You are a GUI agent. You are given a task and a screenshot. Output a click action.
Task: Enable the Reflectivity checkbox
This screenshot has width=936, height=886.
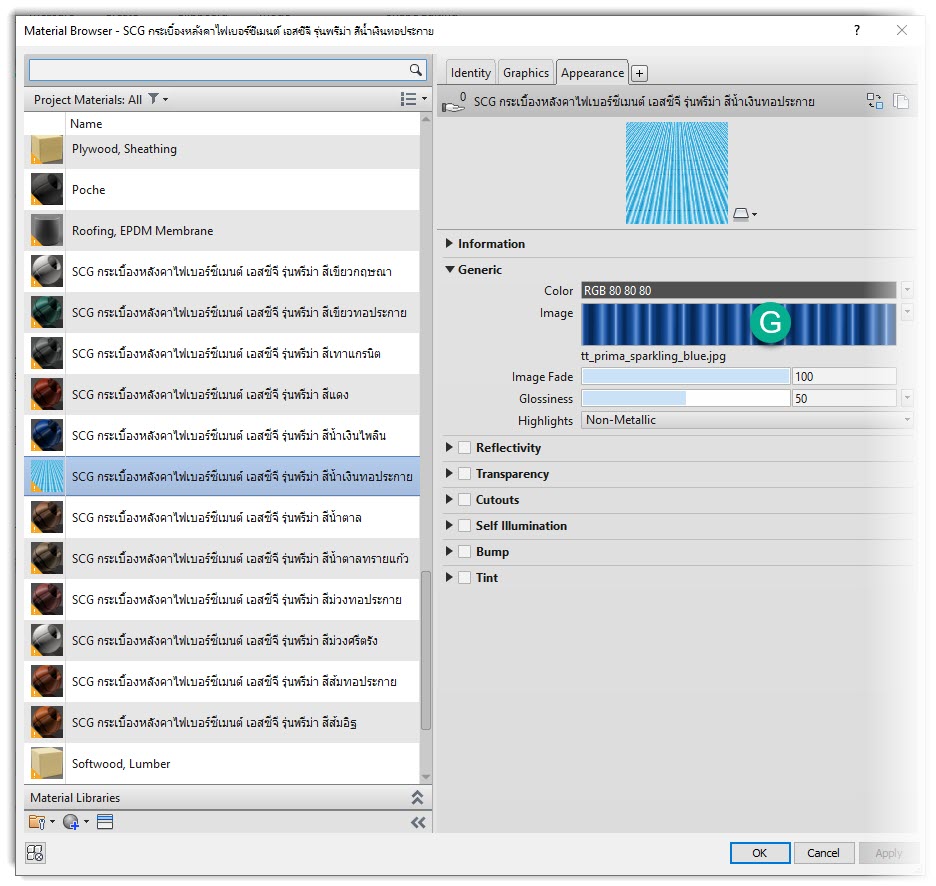tap(465, 448)
